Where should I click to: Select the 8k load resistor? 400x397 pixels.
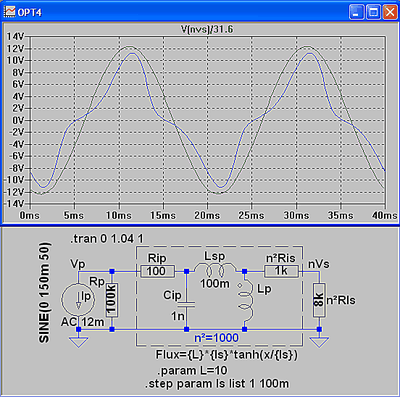click(x=319, y=300)
